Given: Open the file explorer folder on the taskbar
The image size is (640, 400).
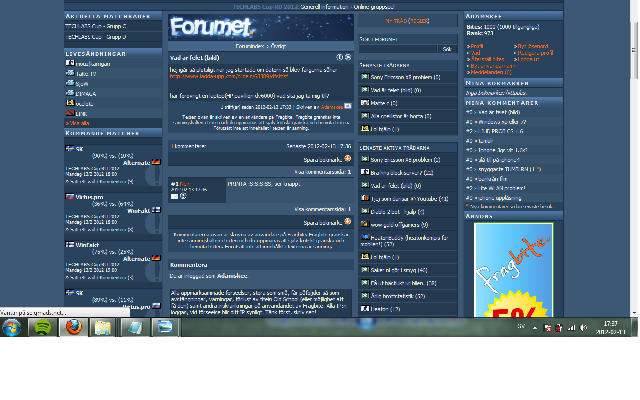Looking at the screenshot, I should [x=103, y=326].
